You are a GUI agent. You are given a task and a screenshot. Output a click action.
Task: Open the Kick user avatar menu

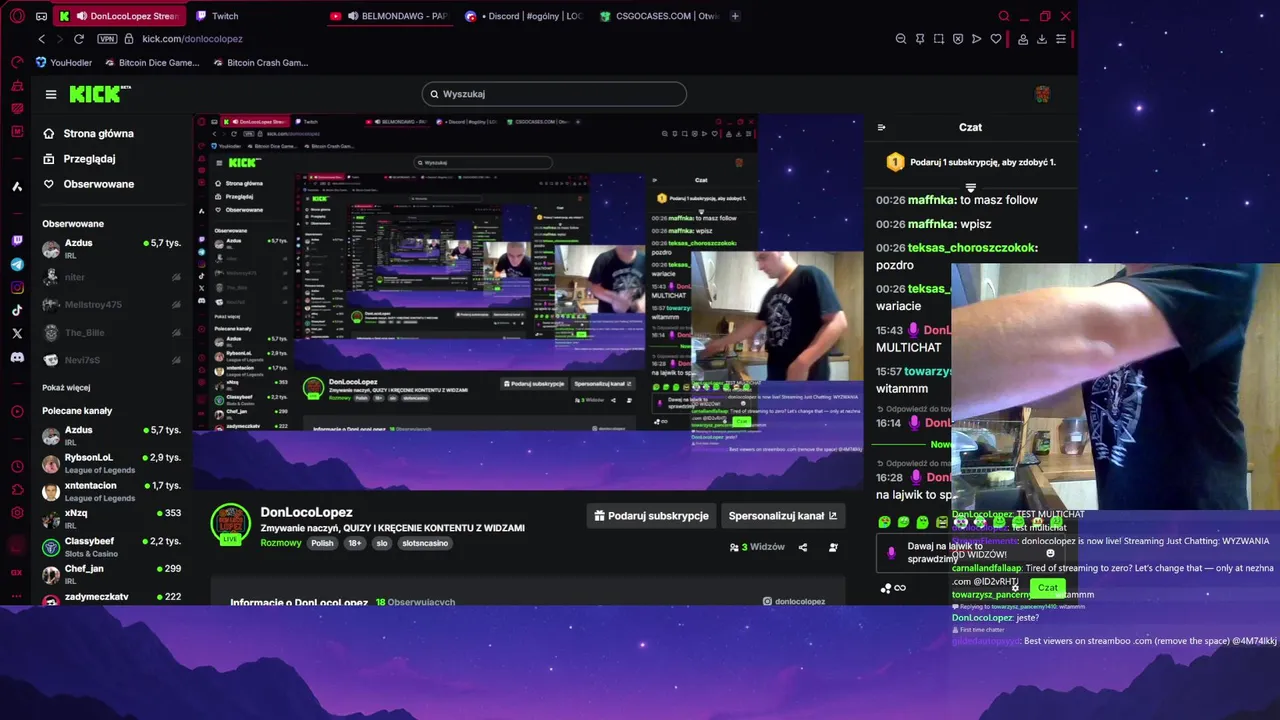pos(1042,94)
